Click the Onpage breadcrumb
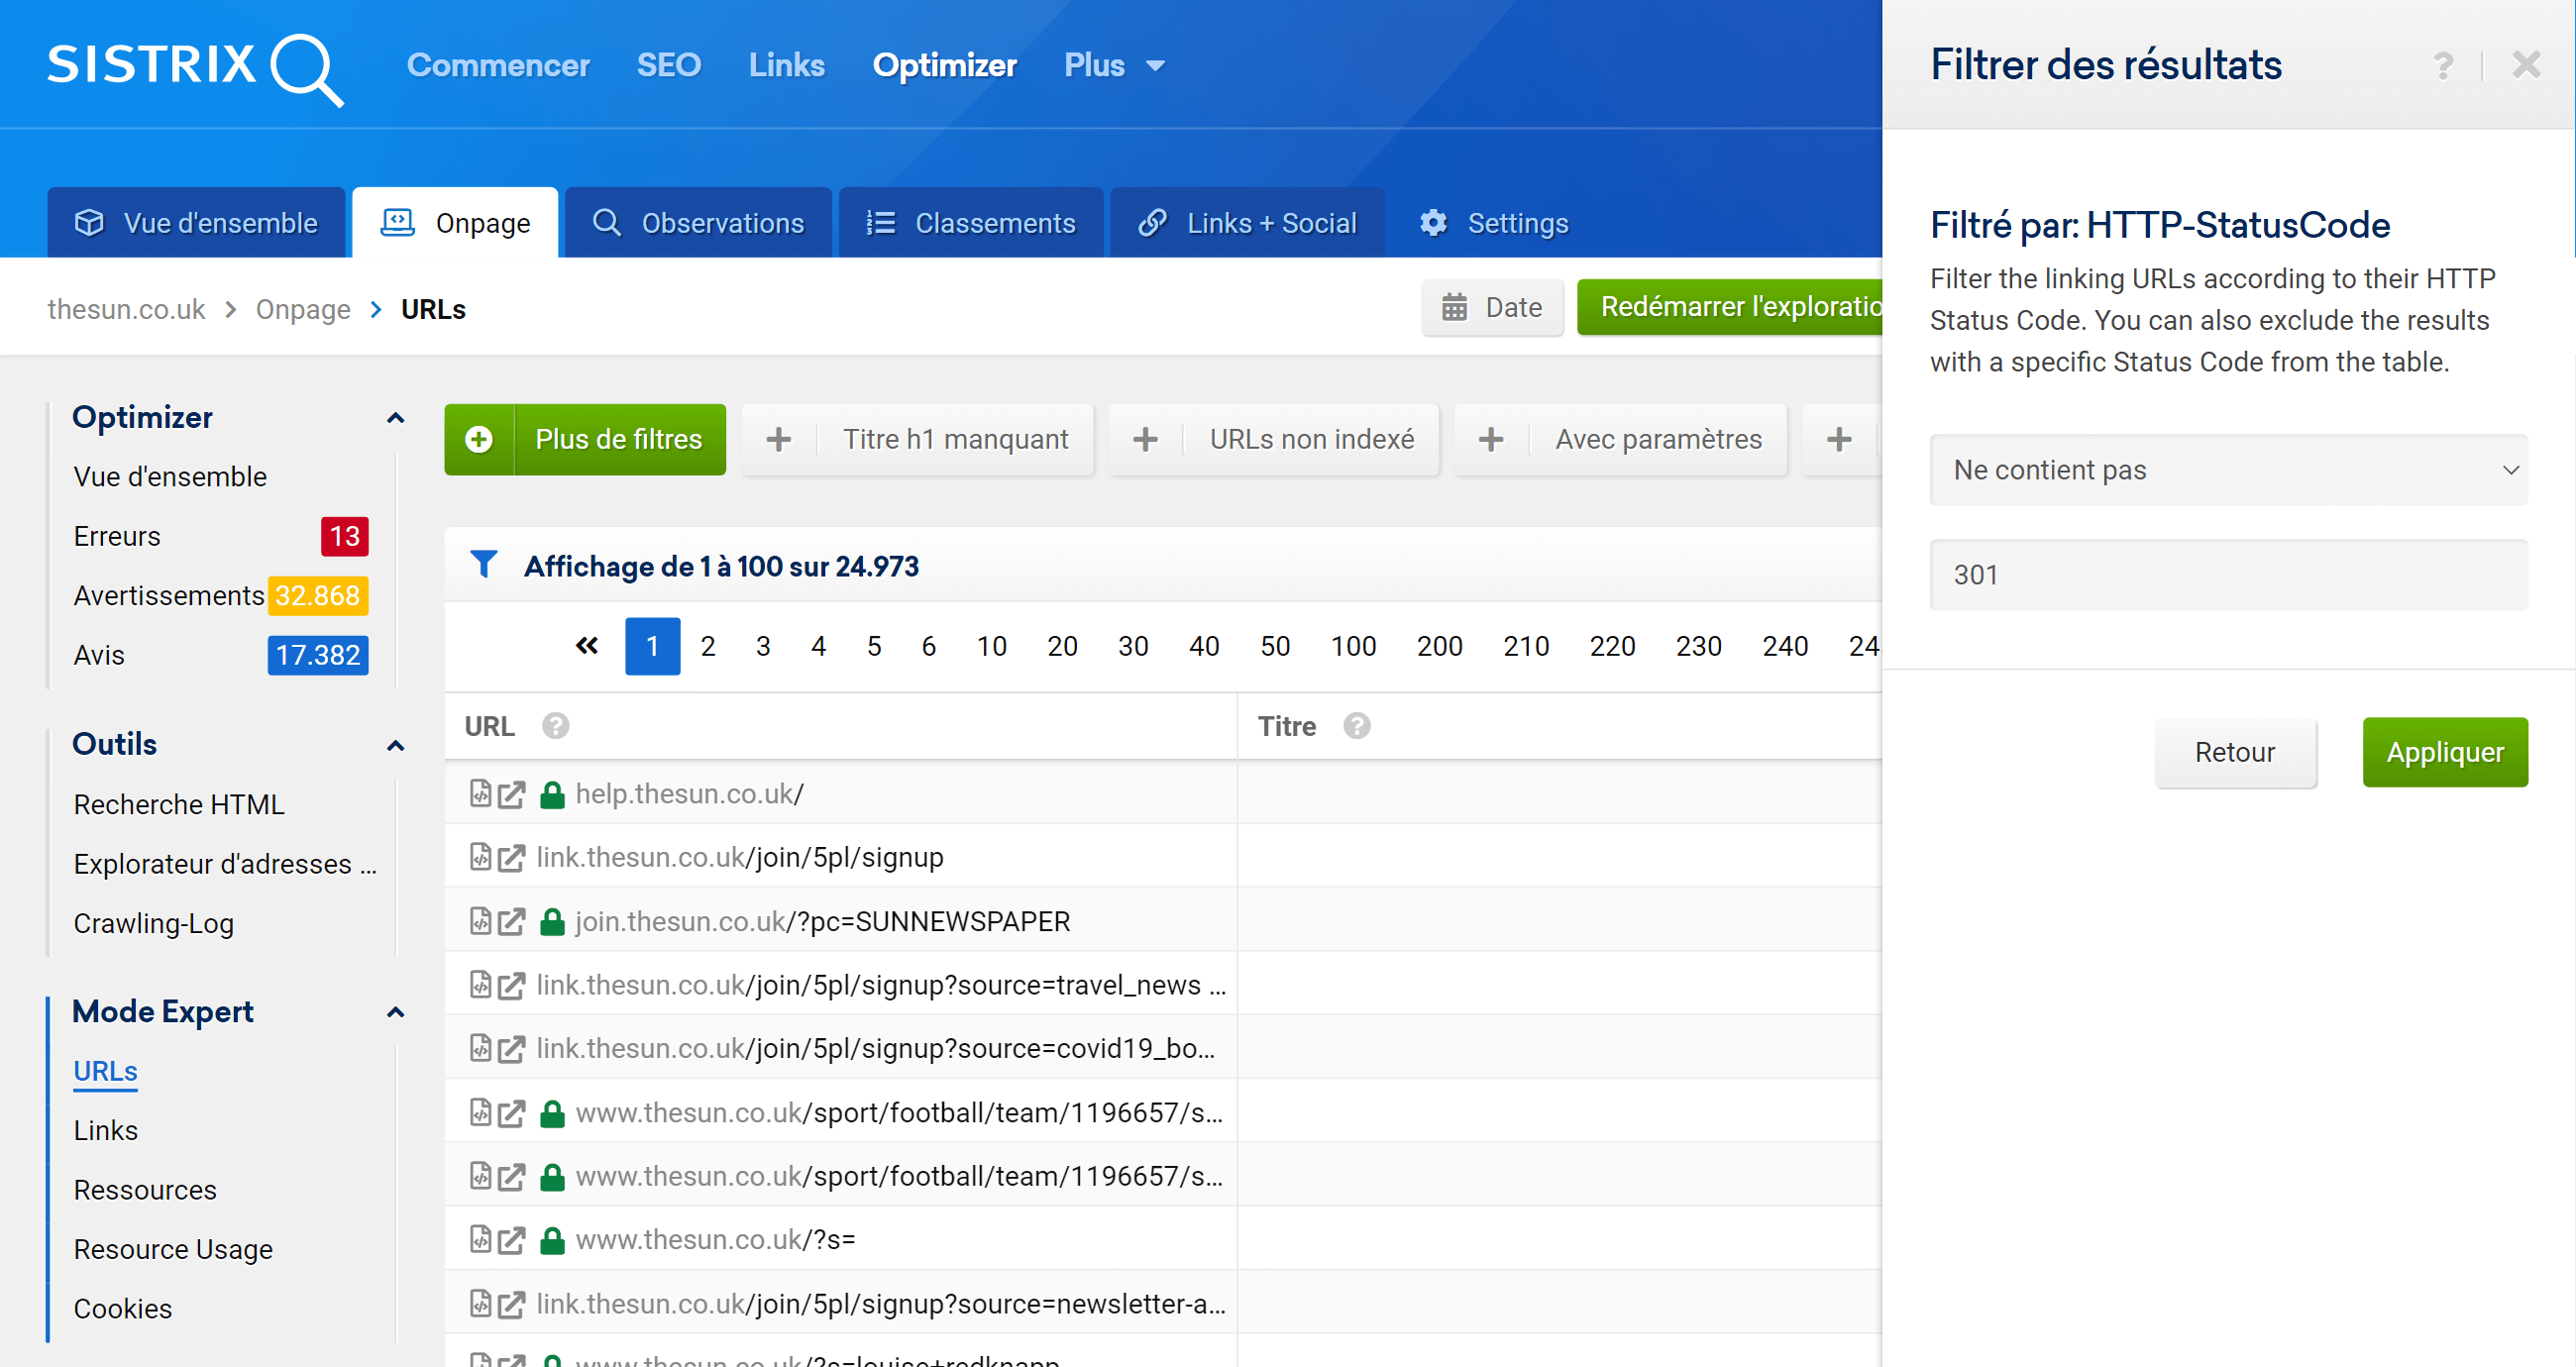 [x=303, y=310]
